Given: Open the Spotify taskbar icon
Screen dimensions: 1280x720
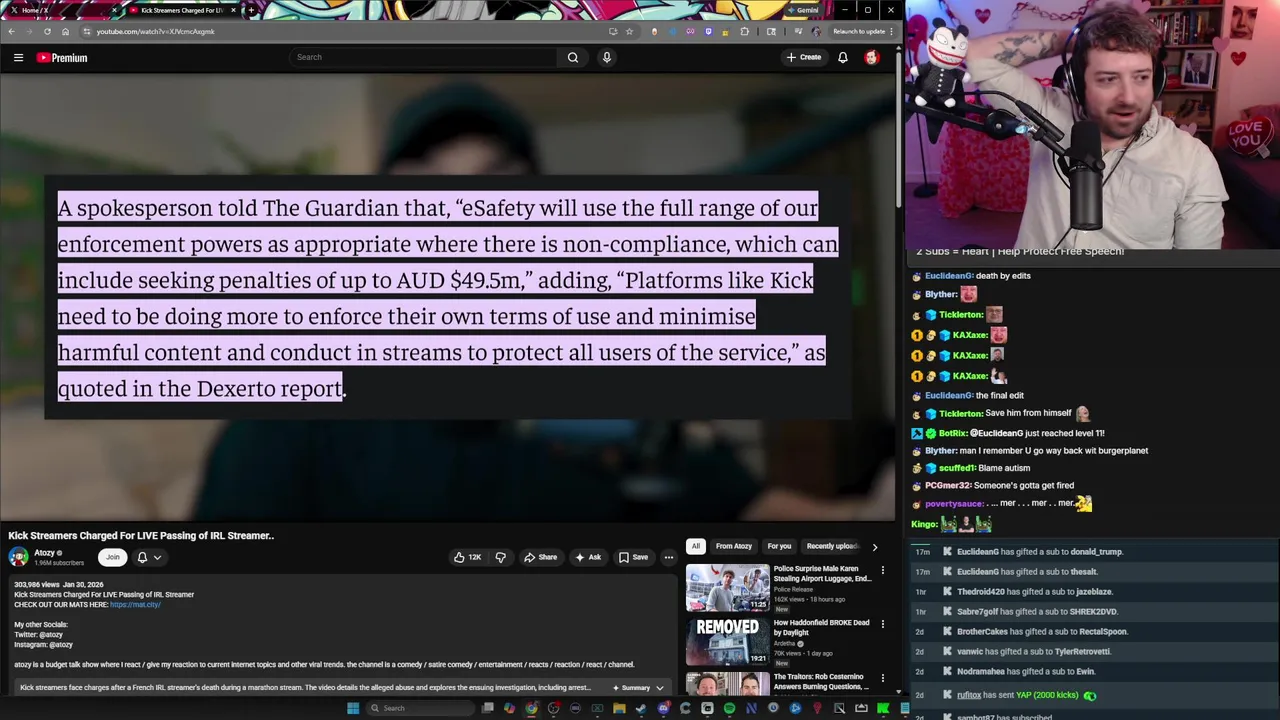Looking at the screenshot, I should 729,708.
